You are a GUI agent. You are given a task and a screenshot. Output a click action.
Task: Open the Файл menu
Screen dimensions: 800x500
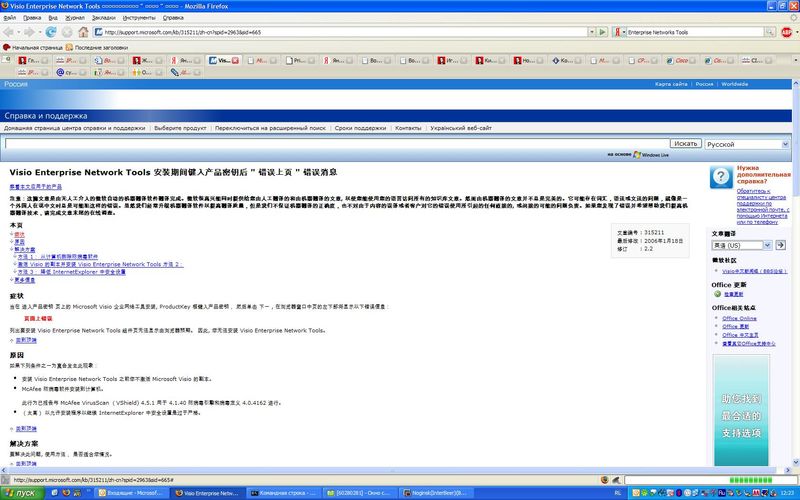tap(9, 17)
